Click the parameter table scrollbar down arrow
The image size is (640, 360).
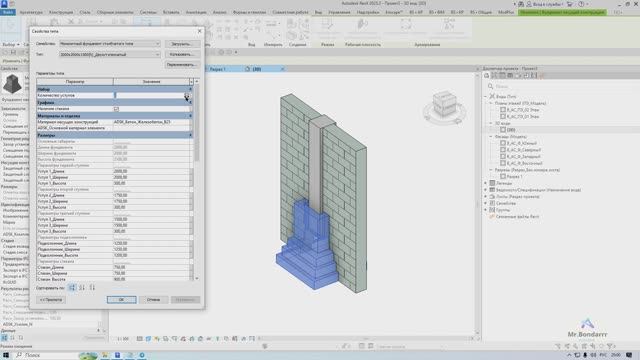coord(197,278)
